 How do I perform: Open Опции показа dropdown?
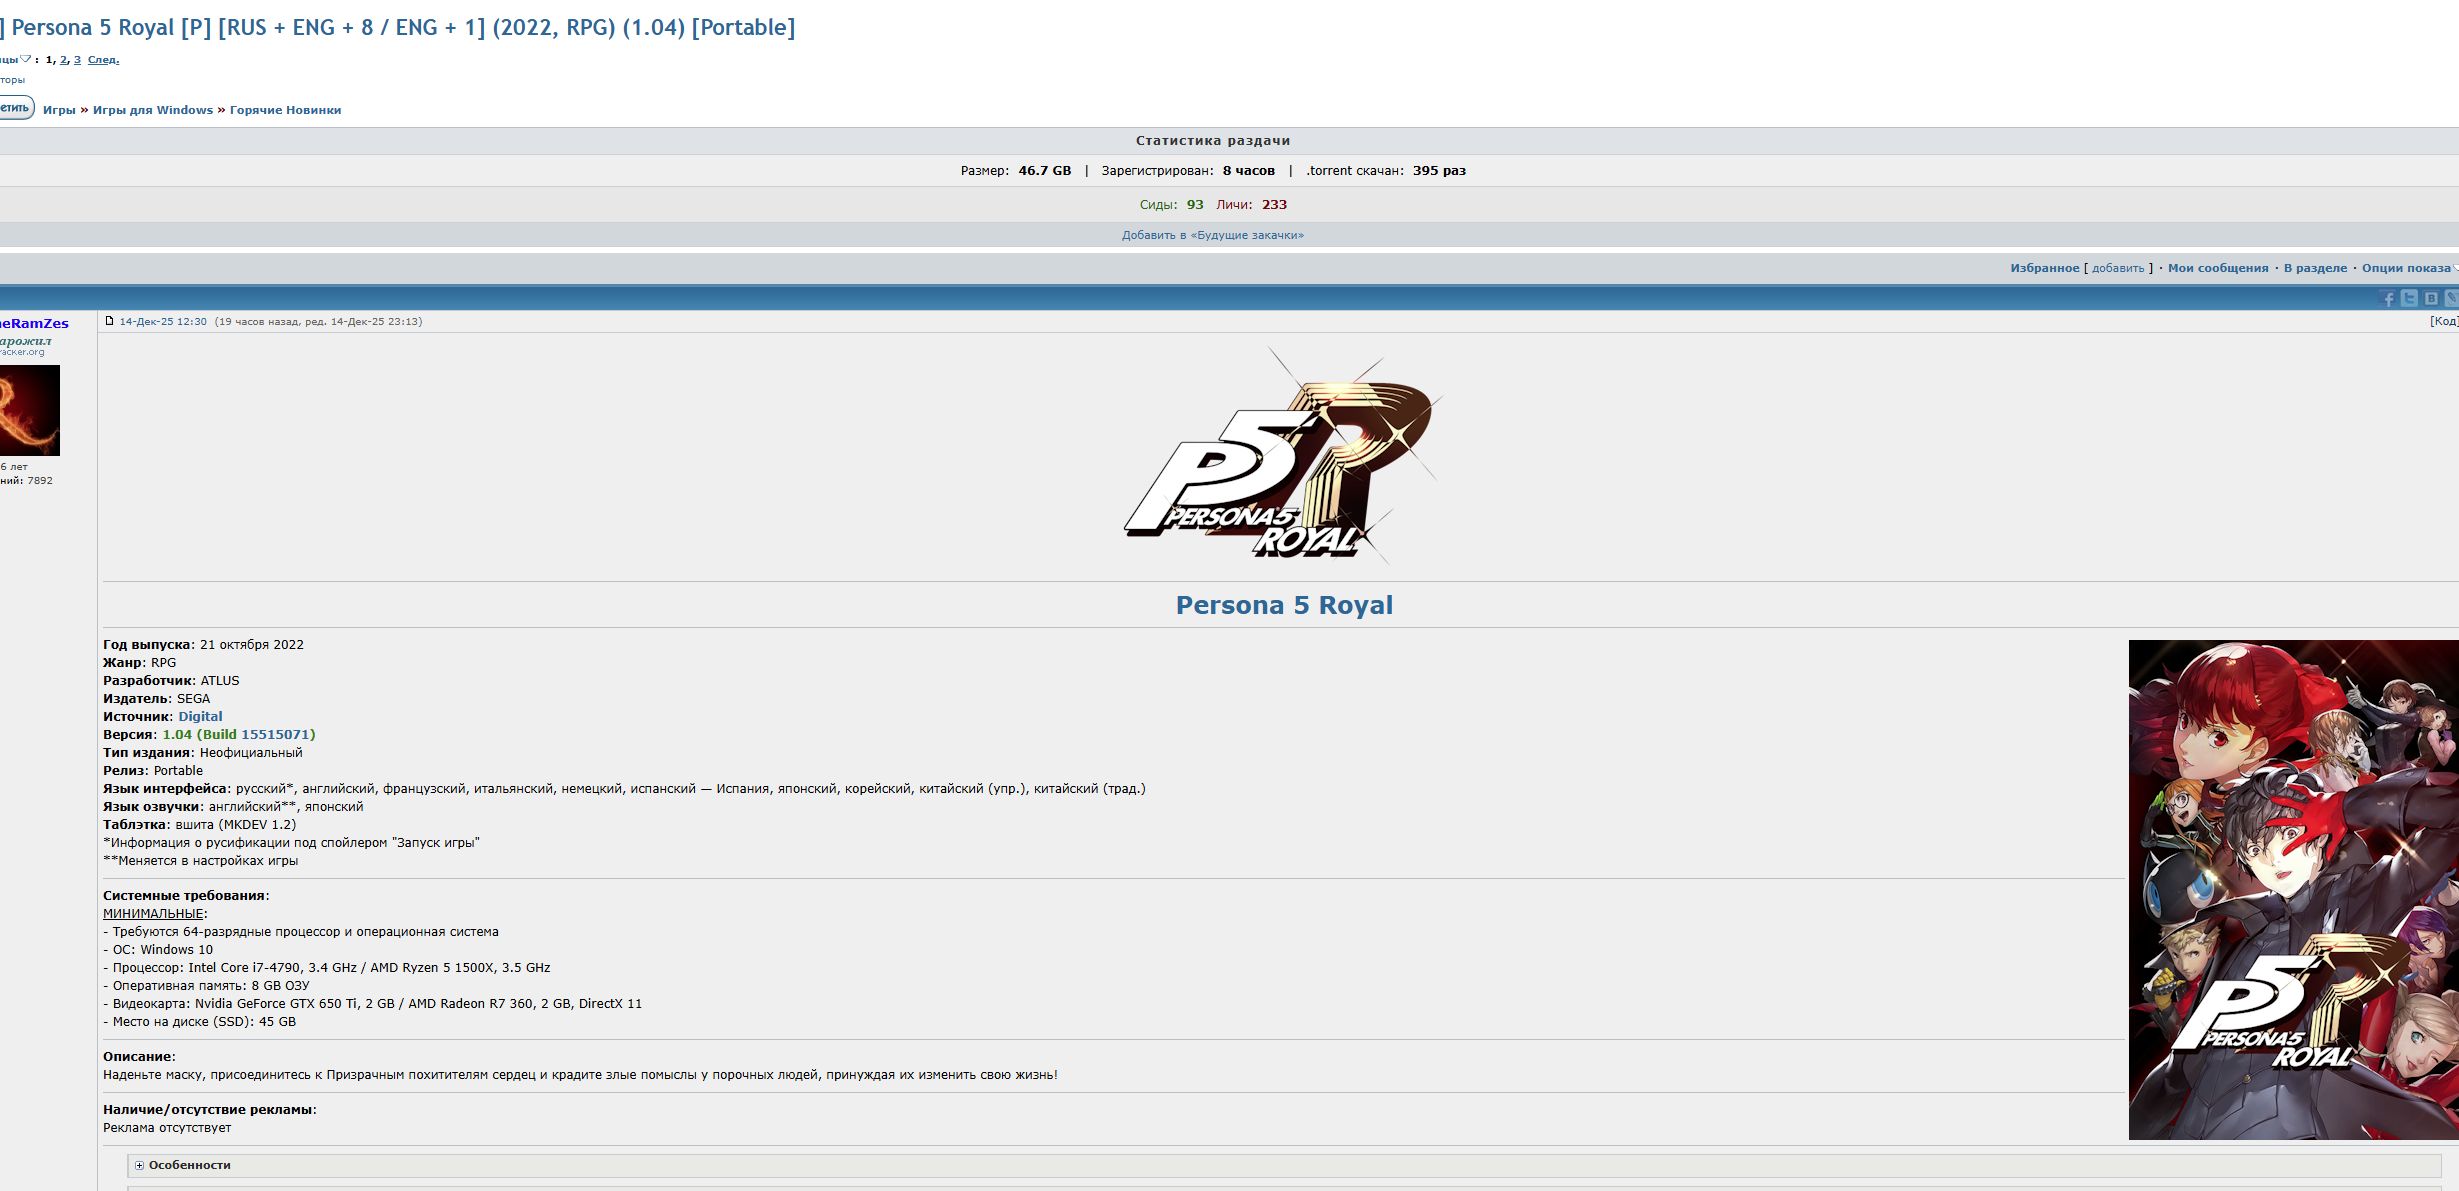click(x=2408, y=268)
